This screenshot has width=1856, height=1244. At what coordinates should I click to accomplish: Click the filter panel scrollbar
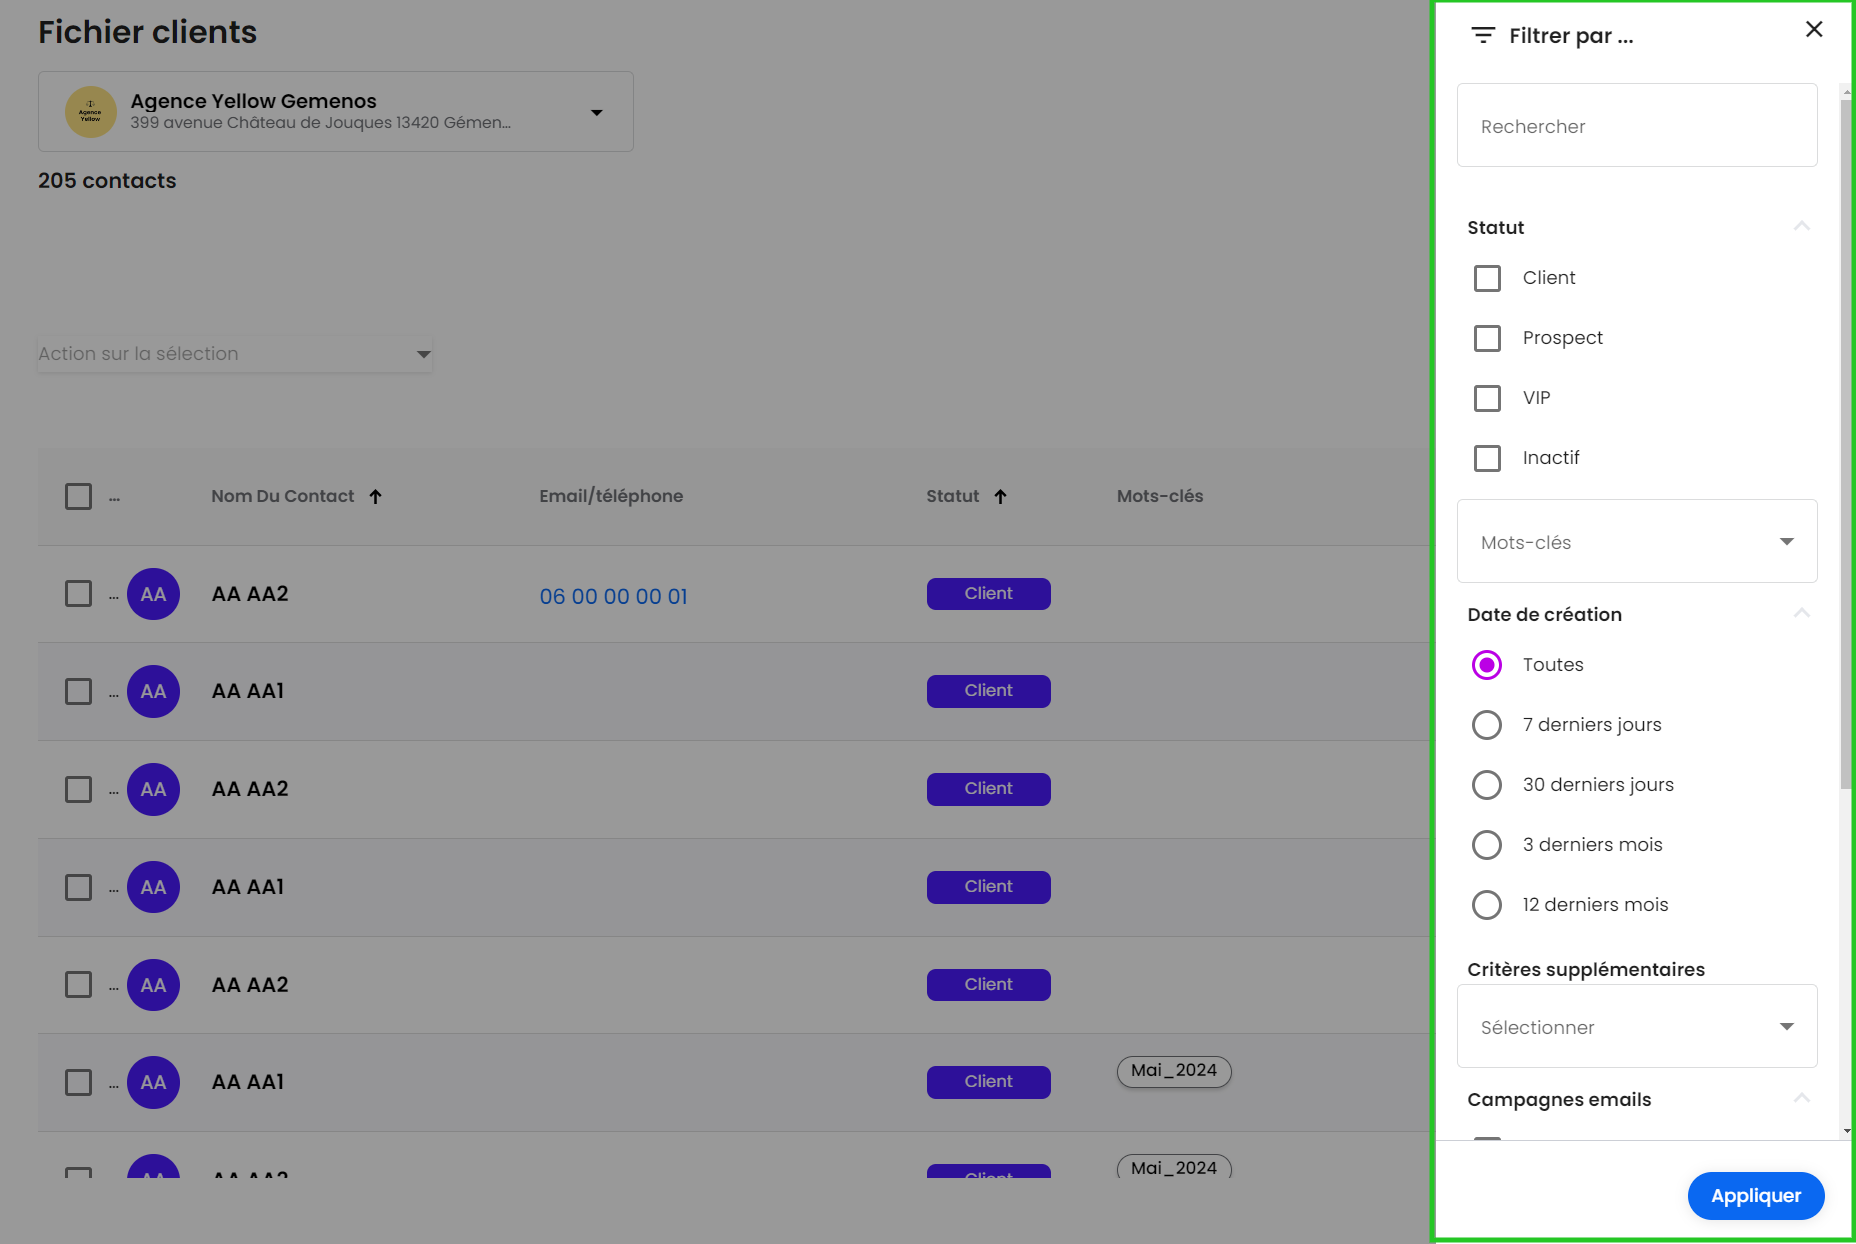click(1846, 445)
